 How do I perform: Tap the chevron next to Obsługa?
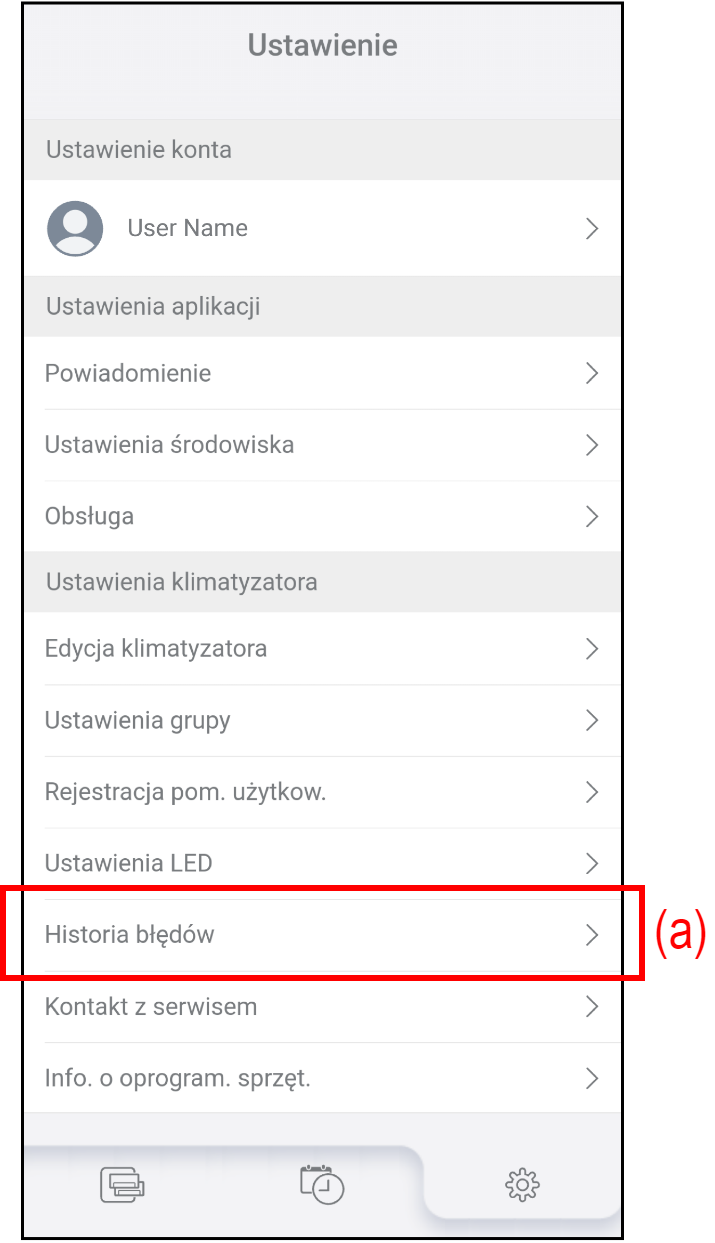click(591, 517)
